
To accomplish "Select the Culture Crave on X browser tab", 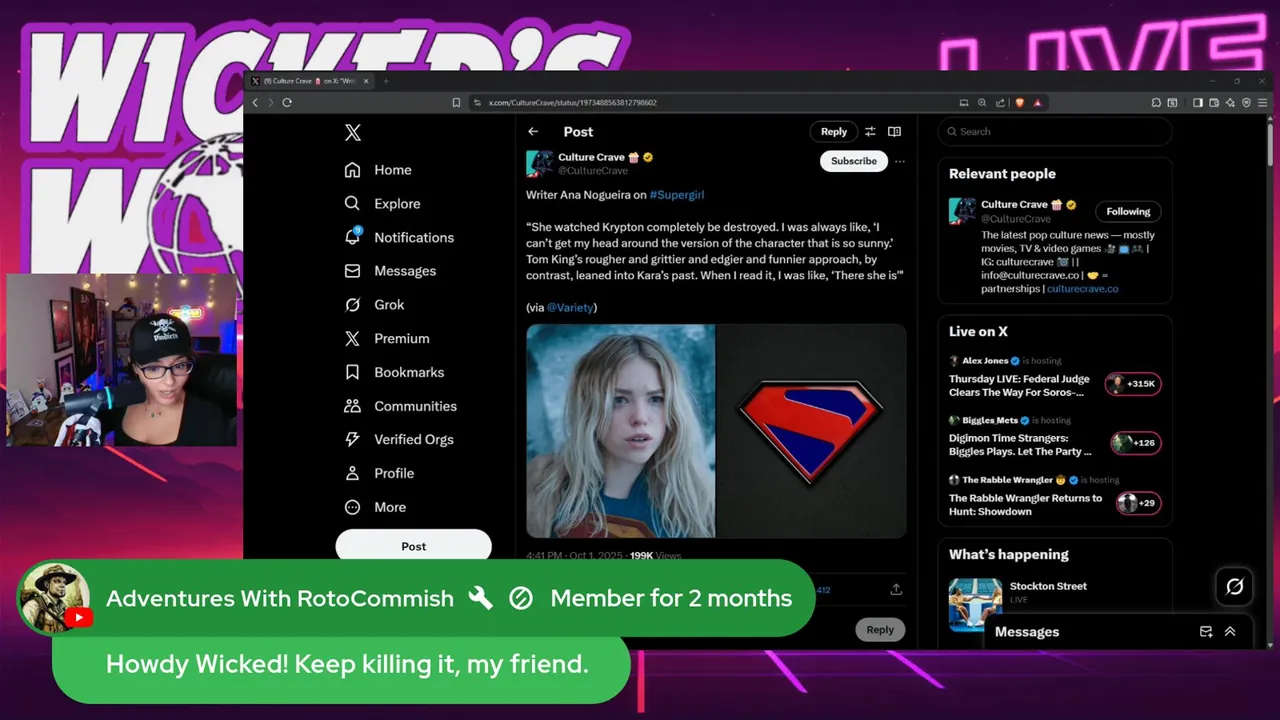I will pyautogui.click(x=308, y=81).
